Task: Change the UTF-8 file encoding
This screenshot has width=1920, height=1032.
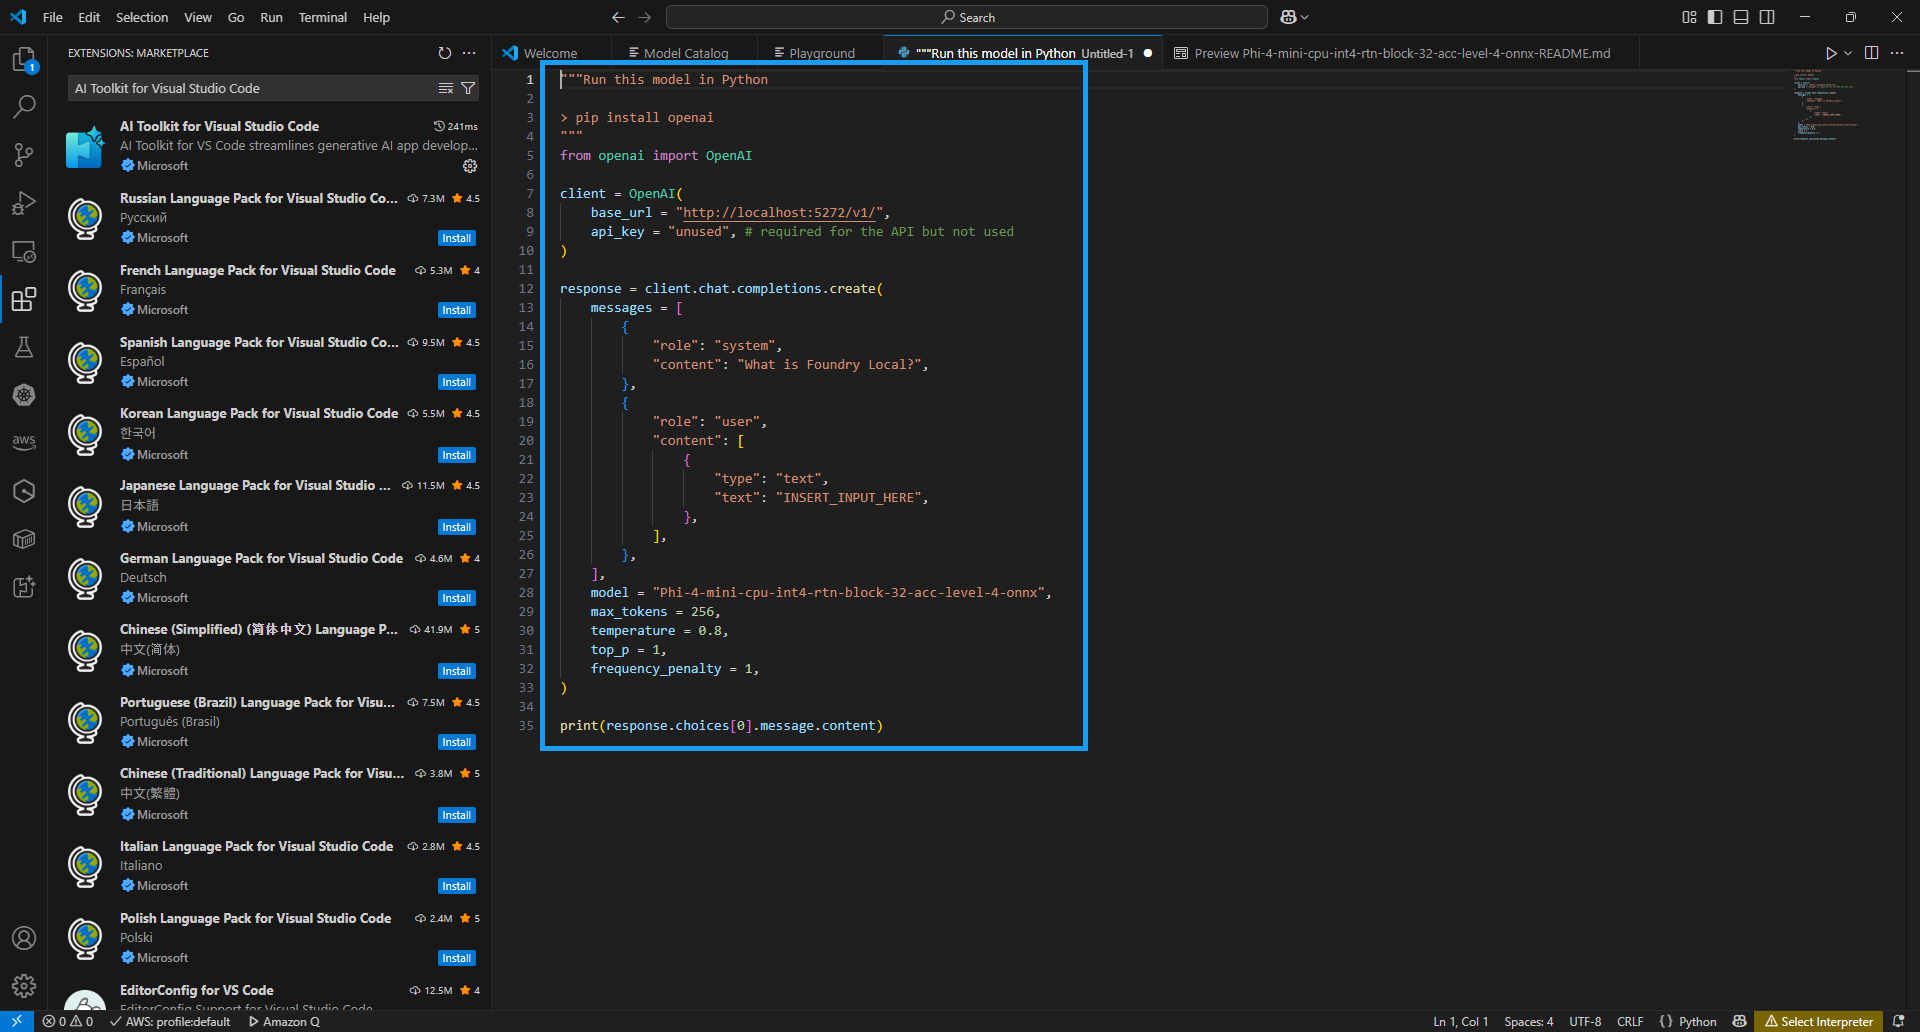Action: click(x=1585, y=1021)
